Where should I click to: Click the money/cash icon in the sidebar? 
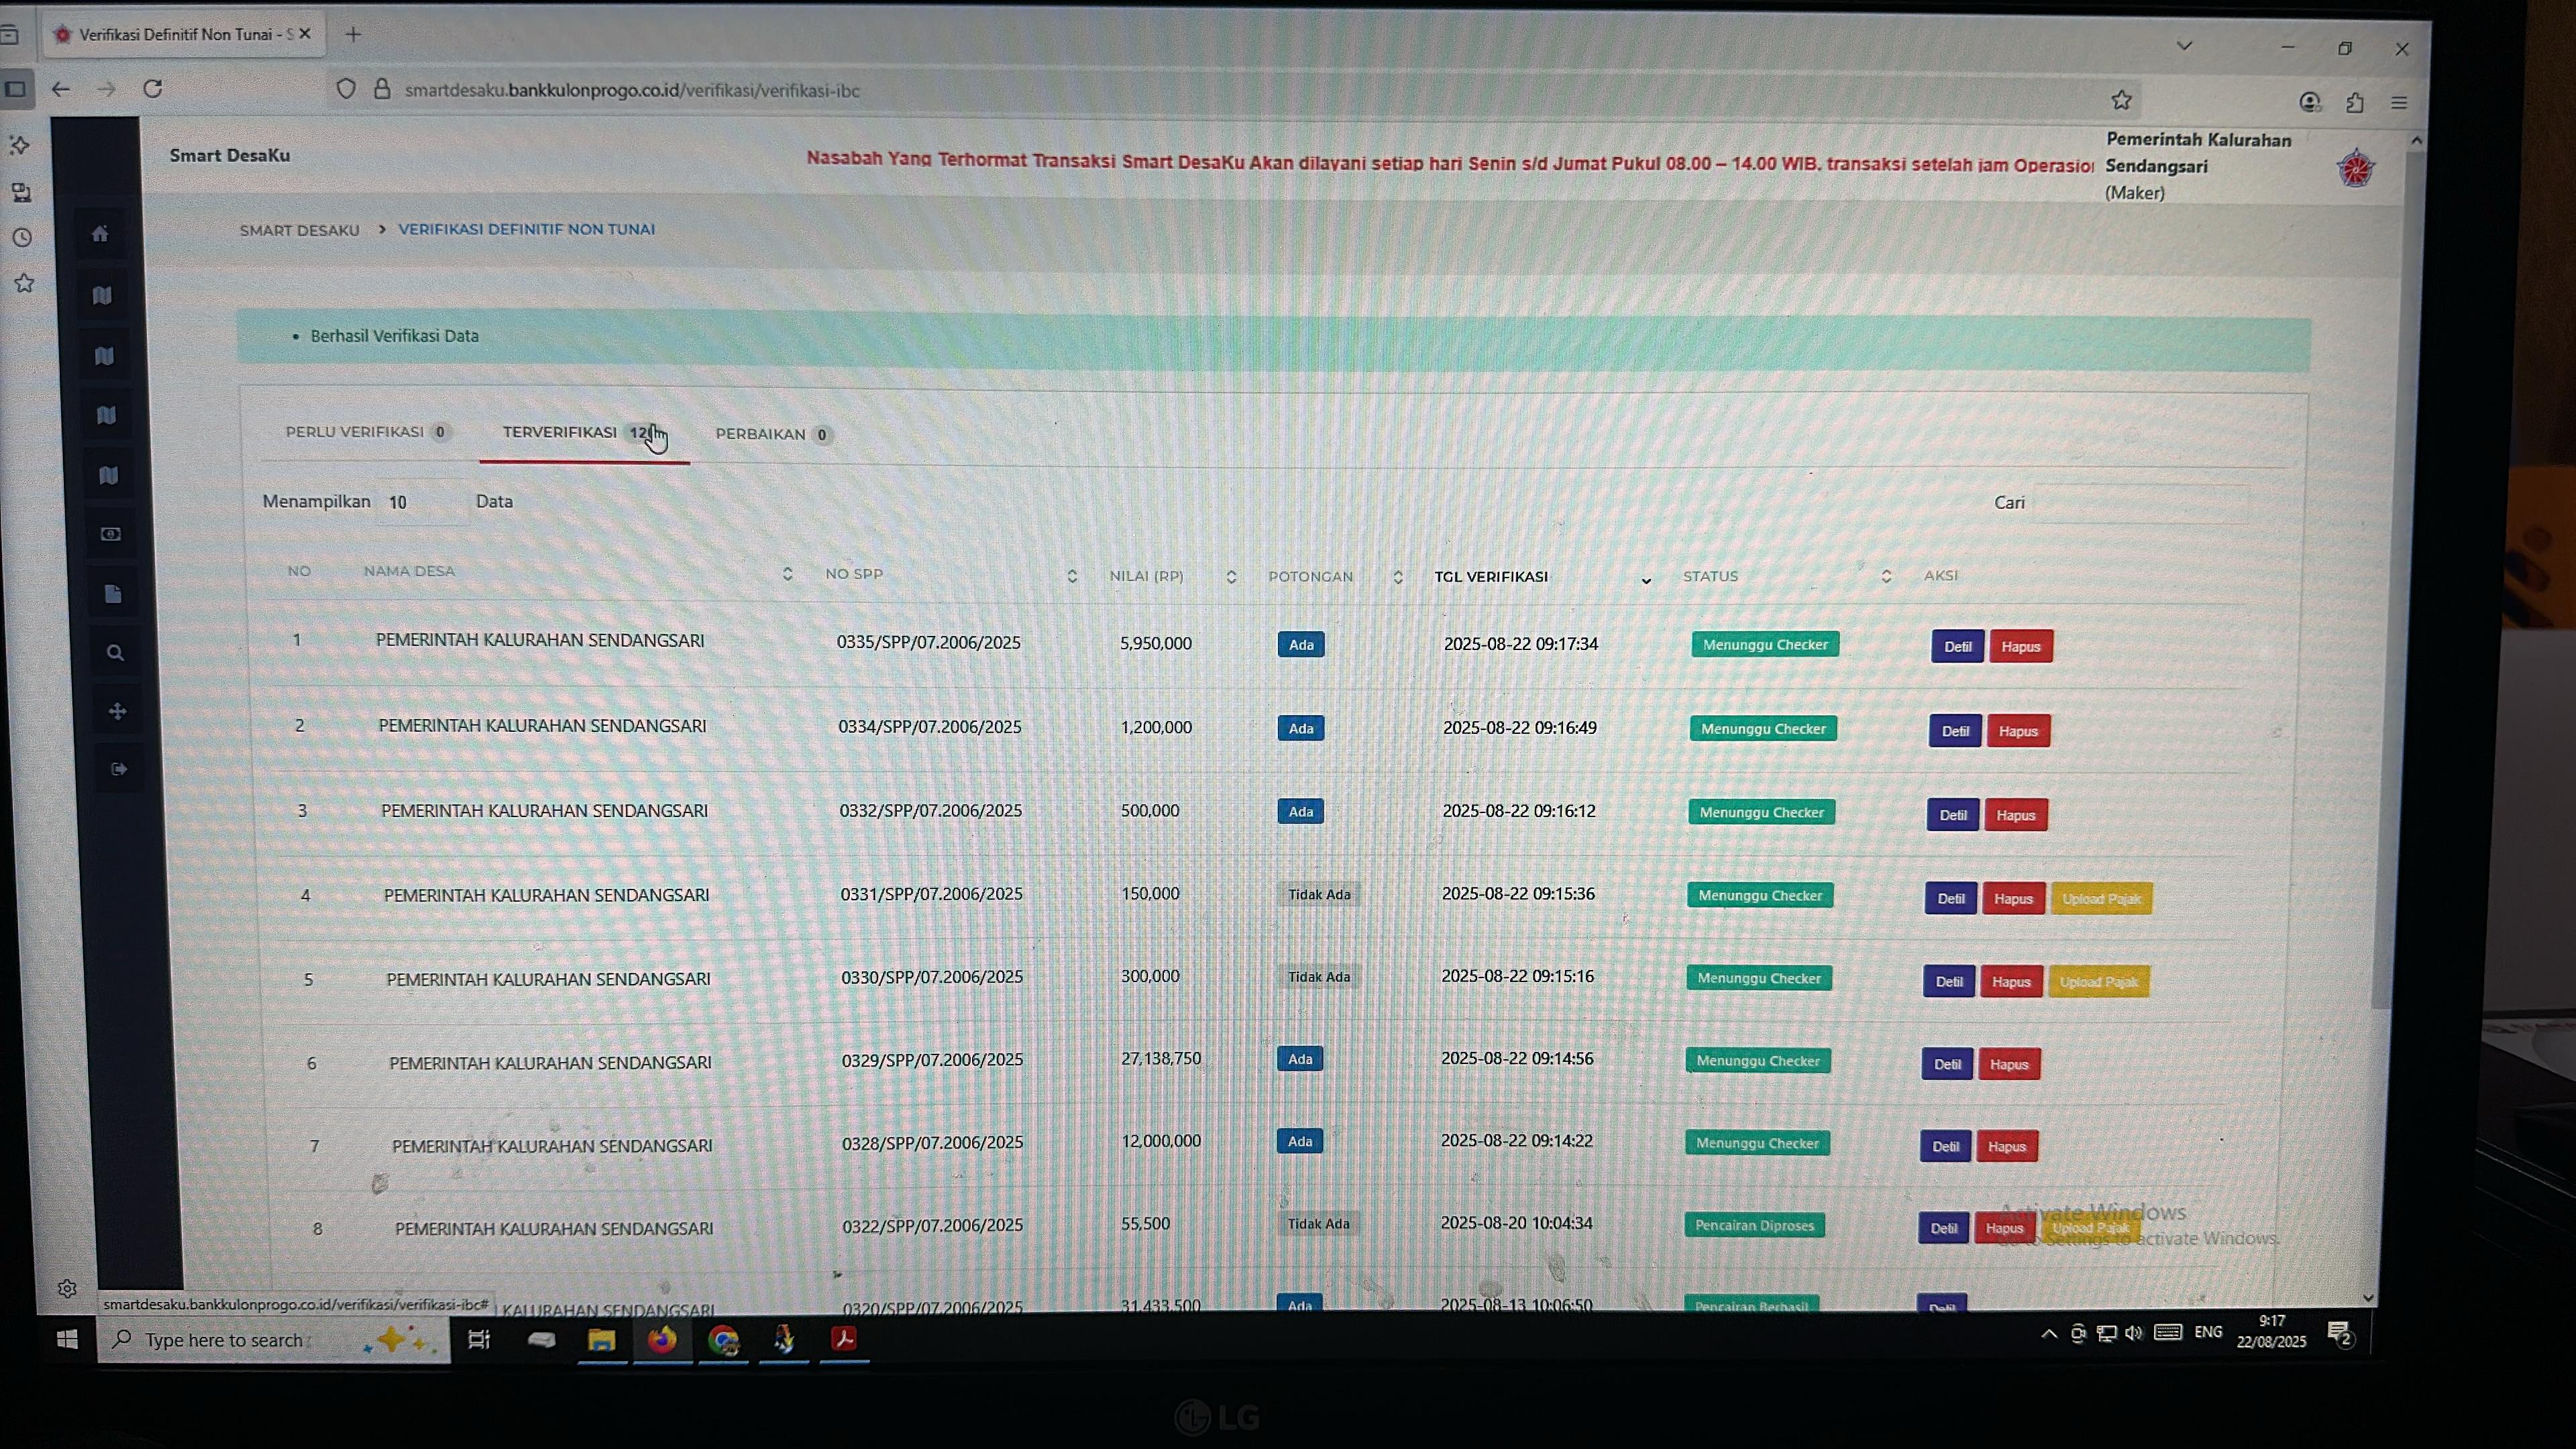[111, 534]
